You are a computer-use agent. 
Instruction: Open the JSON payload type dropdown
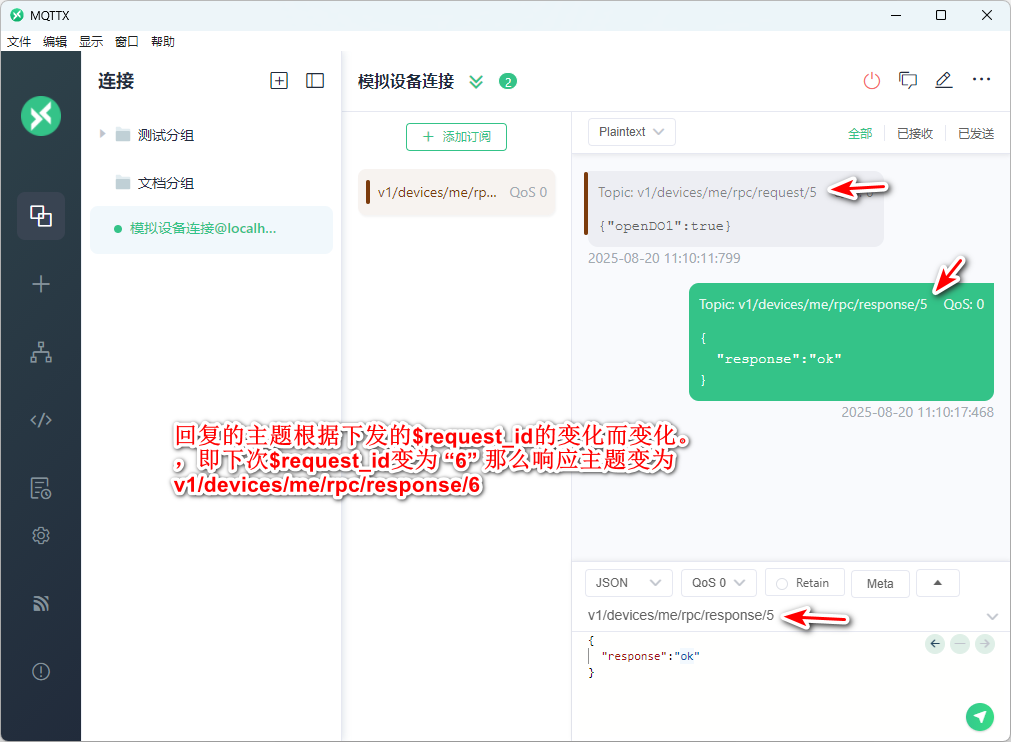tap(628, 583)
